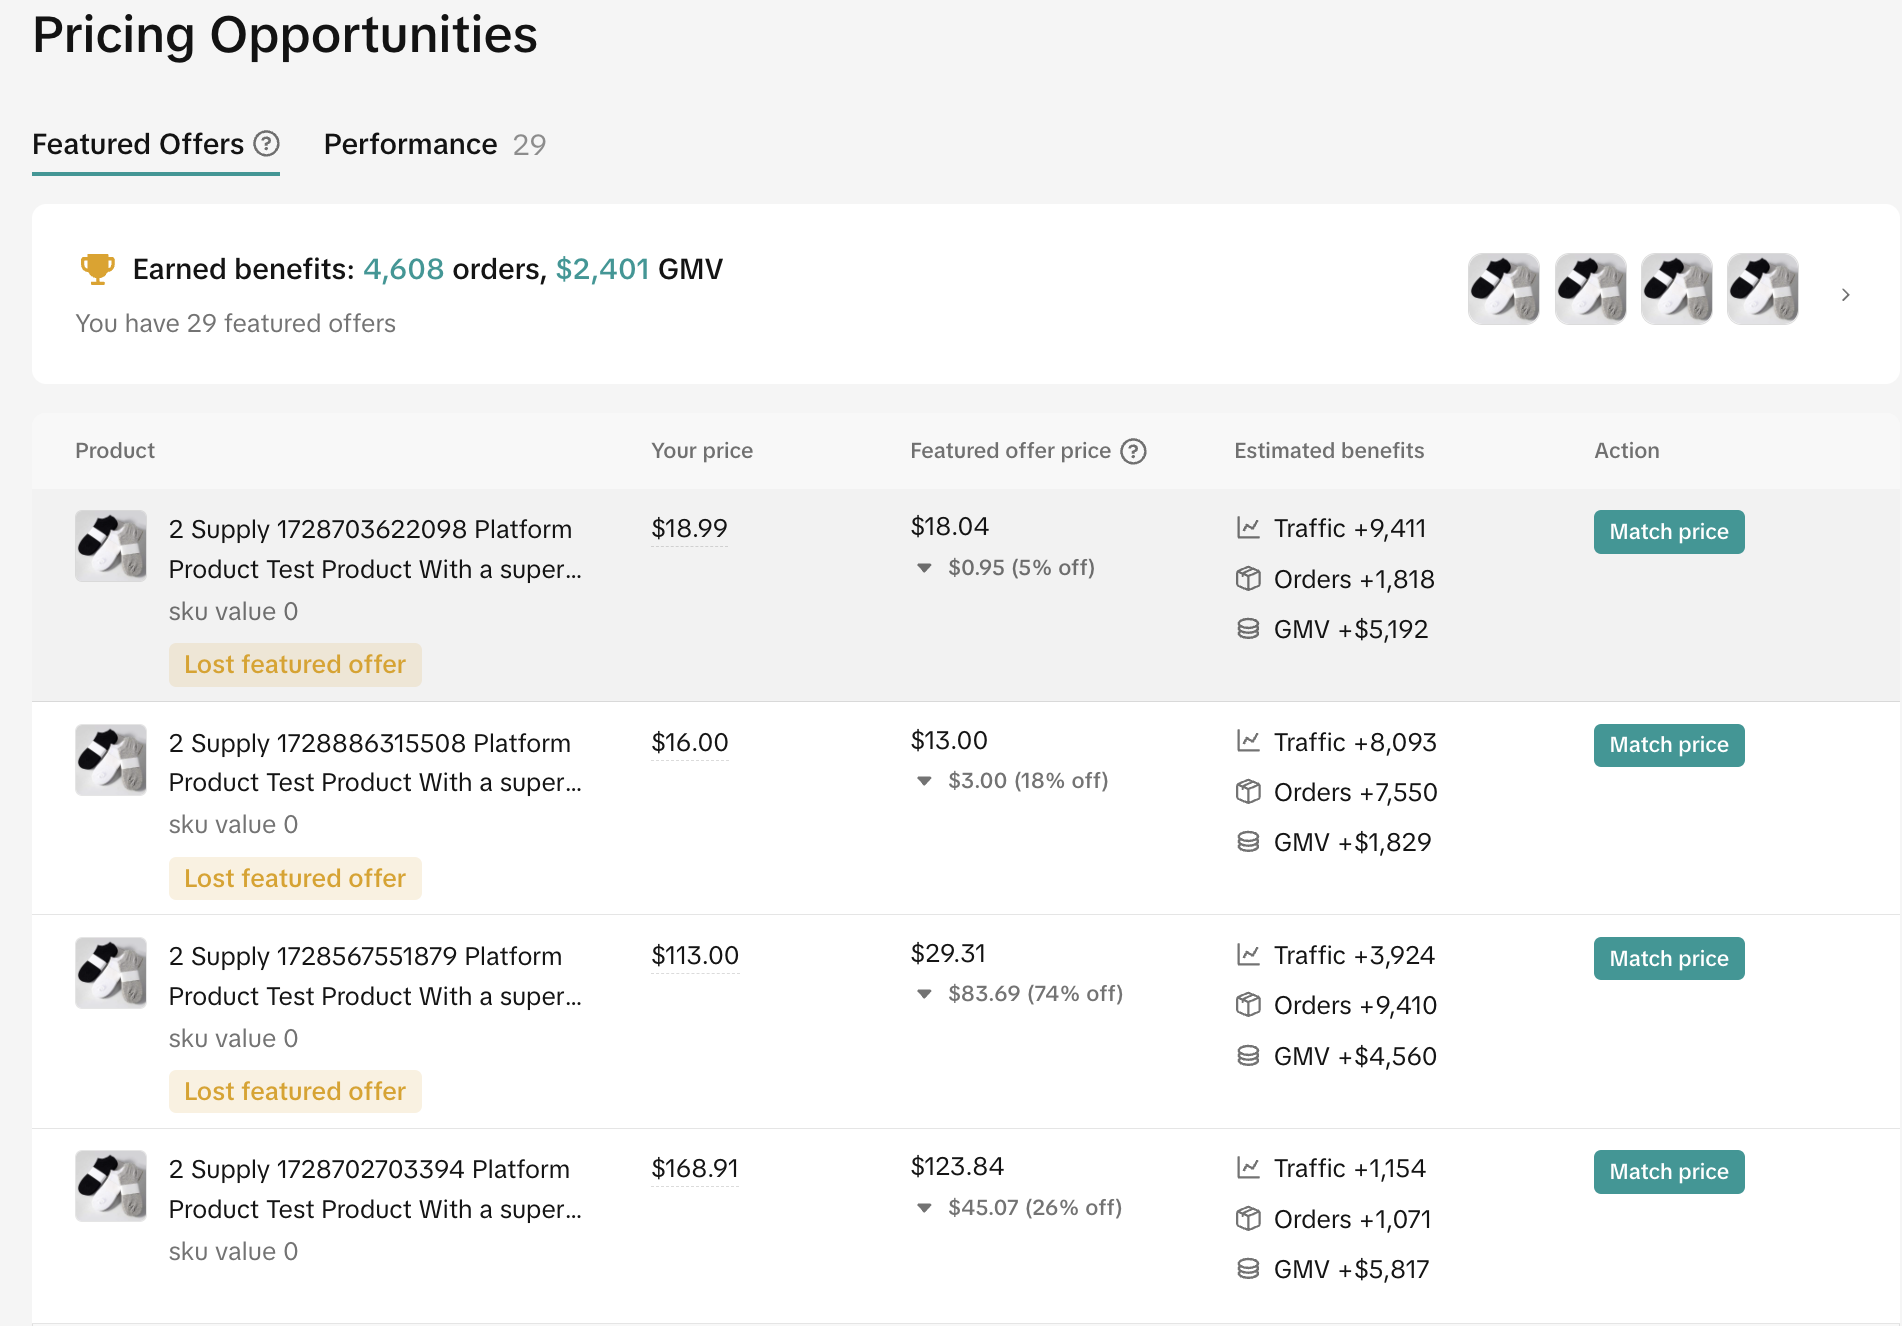Viewport: 1902px width, 1326px height.
Task: Expand the $83.69 (74% off) discount arrow
Action: coord(924,994)
